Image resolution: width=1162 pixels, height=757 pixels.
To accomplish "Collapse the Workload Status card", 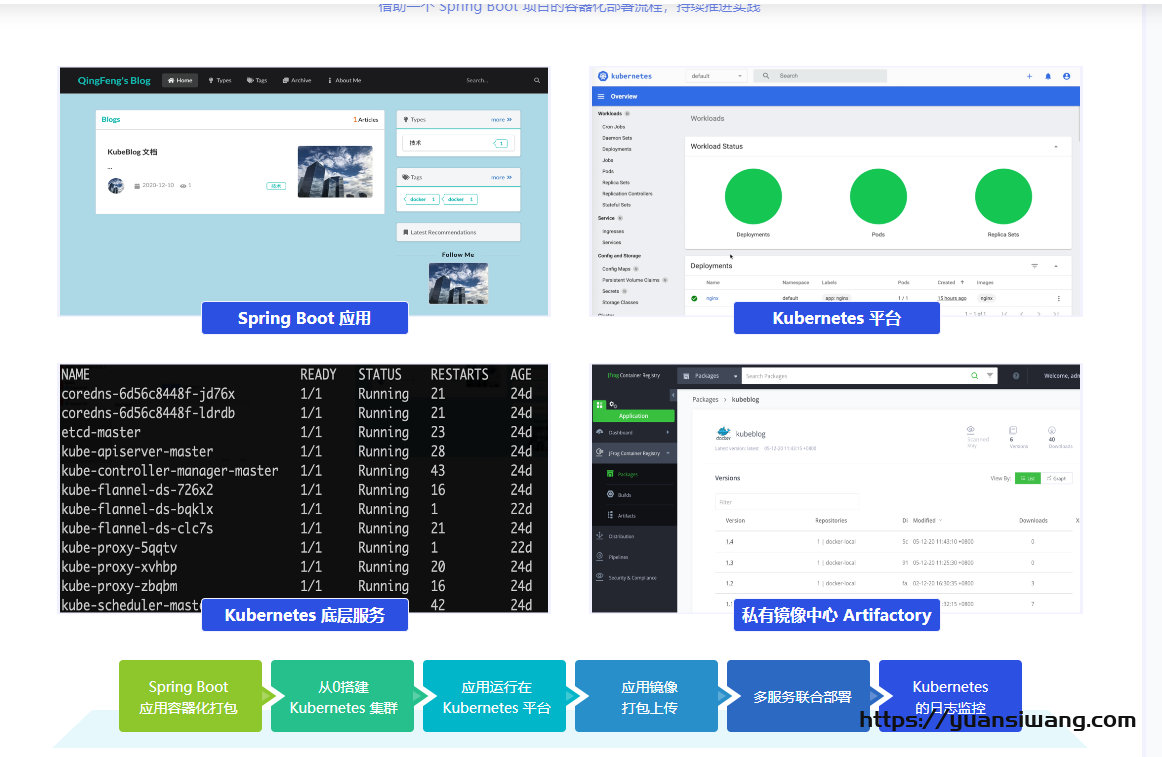I will (x=1056, y=147).
